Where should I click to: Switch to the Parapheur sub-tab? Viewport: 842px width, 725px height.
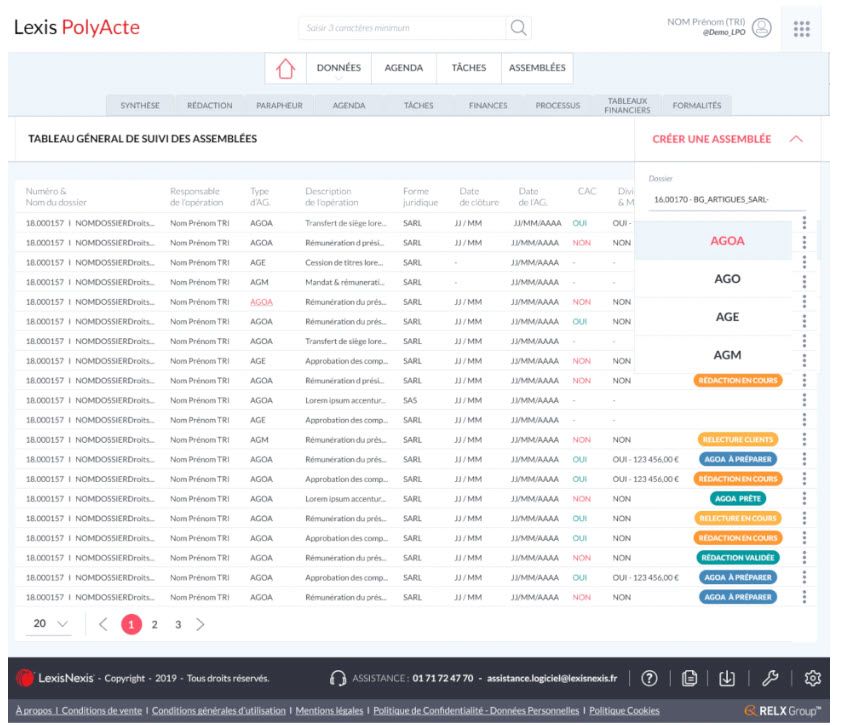[x=279, y=105]
